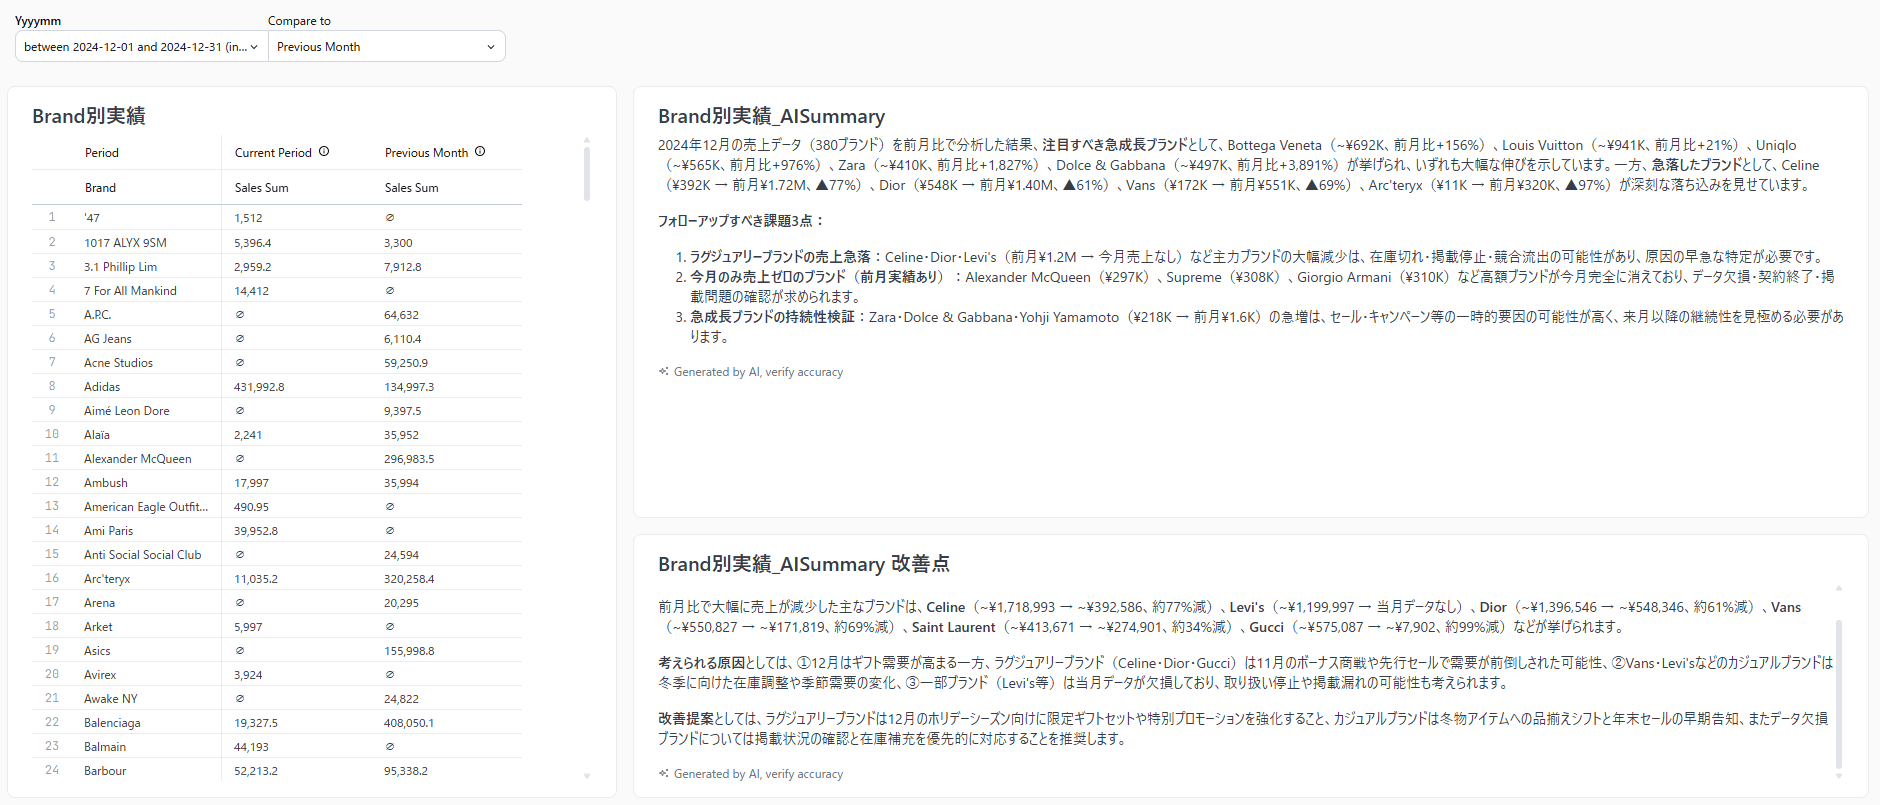
Task: Click the Brand別実績_AISummary 改善点 title
Action: [804, 564]
